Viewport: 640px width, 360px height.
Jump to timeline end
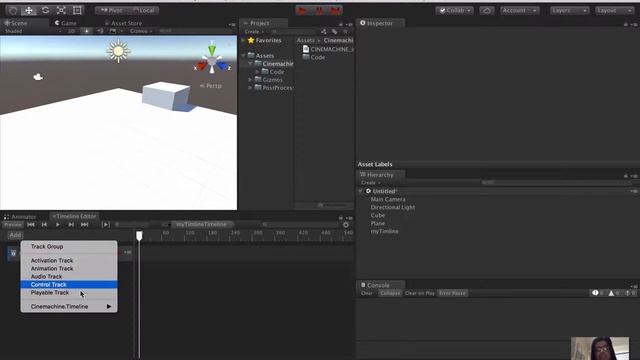point(84,224)
